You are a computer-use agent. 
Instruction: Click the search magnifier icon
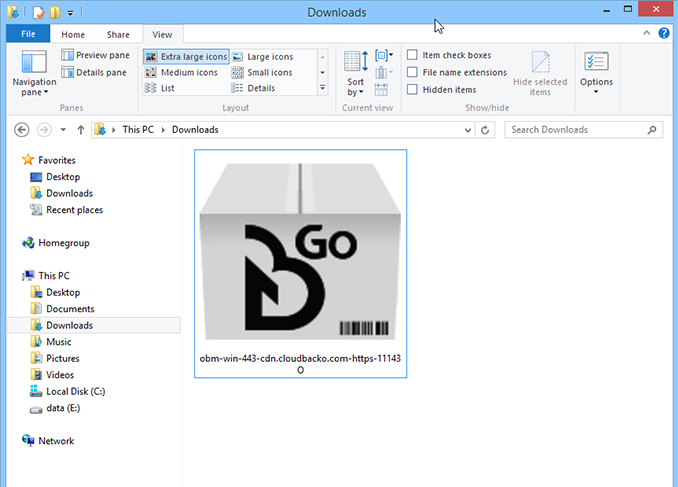click(652, 130)
